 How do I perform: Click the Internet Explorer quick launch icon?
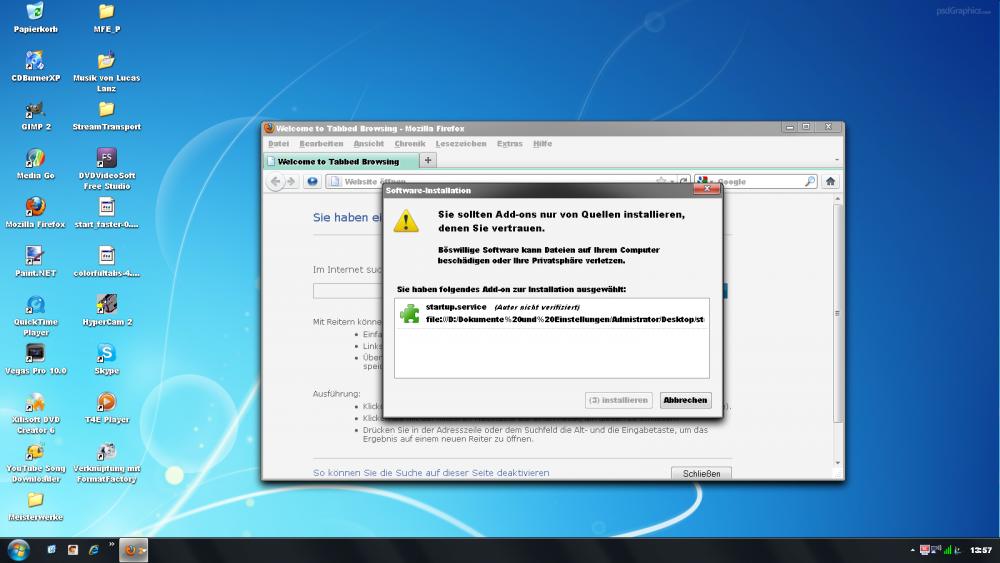click(94, 550)
